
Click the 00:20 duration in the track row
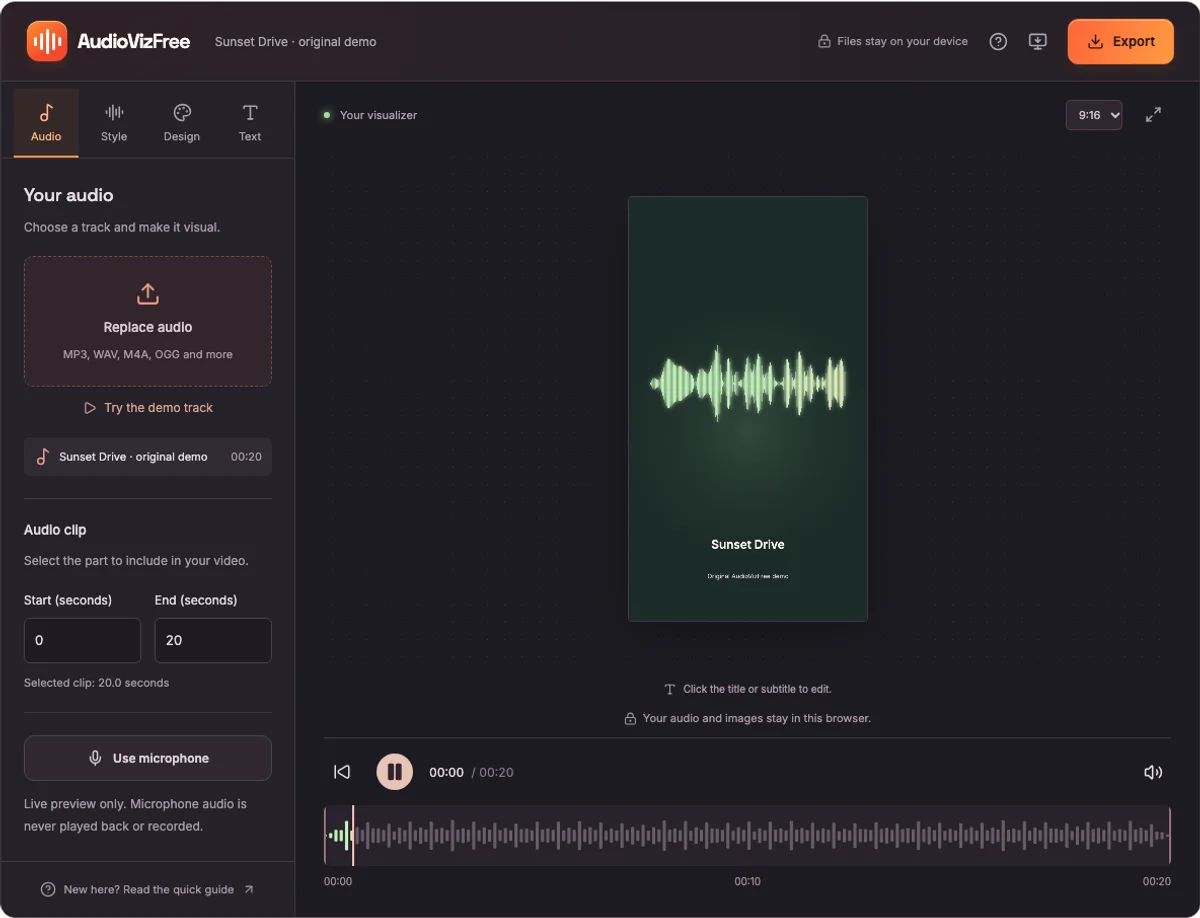point(246,457)
